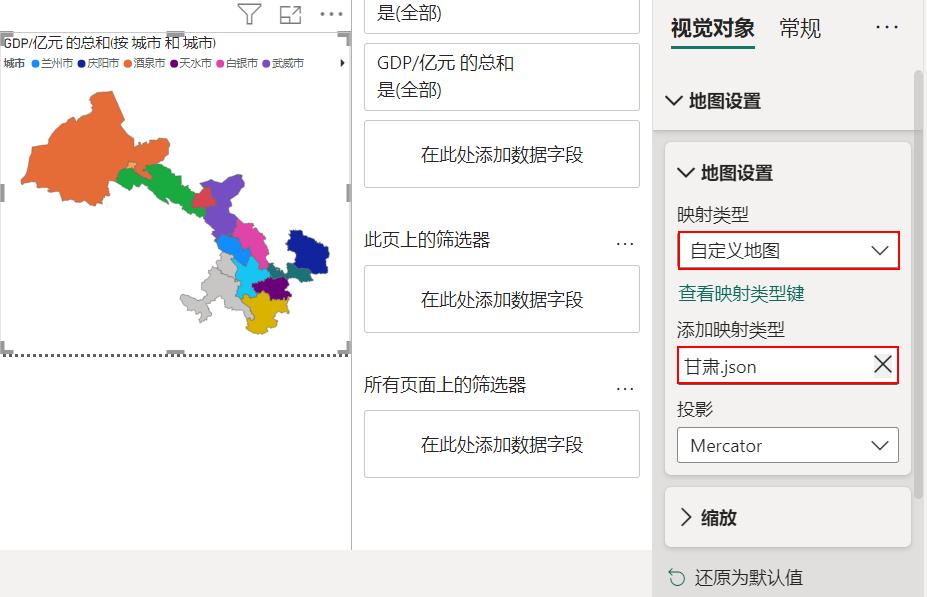Click the reset arrow icon beside 还原为默认值

[676, 578]
